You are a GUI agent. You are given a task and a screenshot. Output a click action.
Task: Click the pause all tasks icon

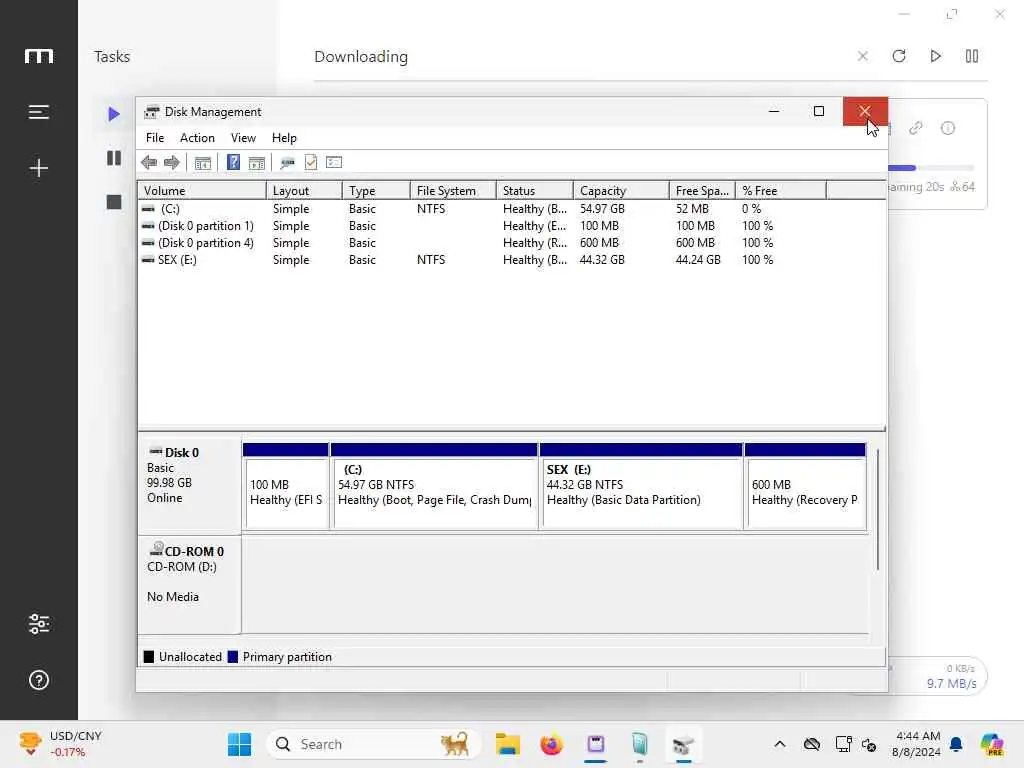pyautogui.click(x=972, y=56)
